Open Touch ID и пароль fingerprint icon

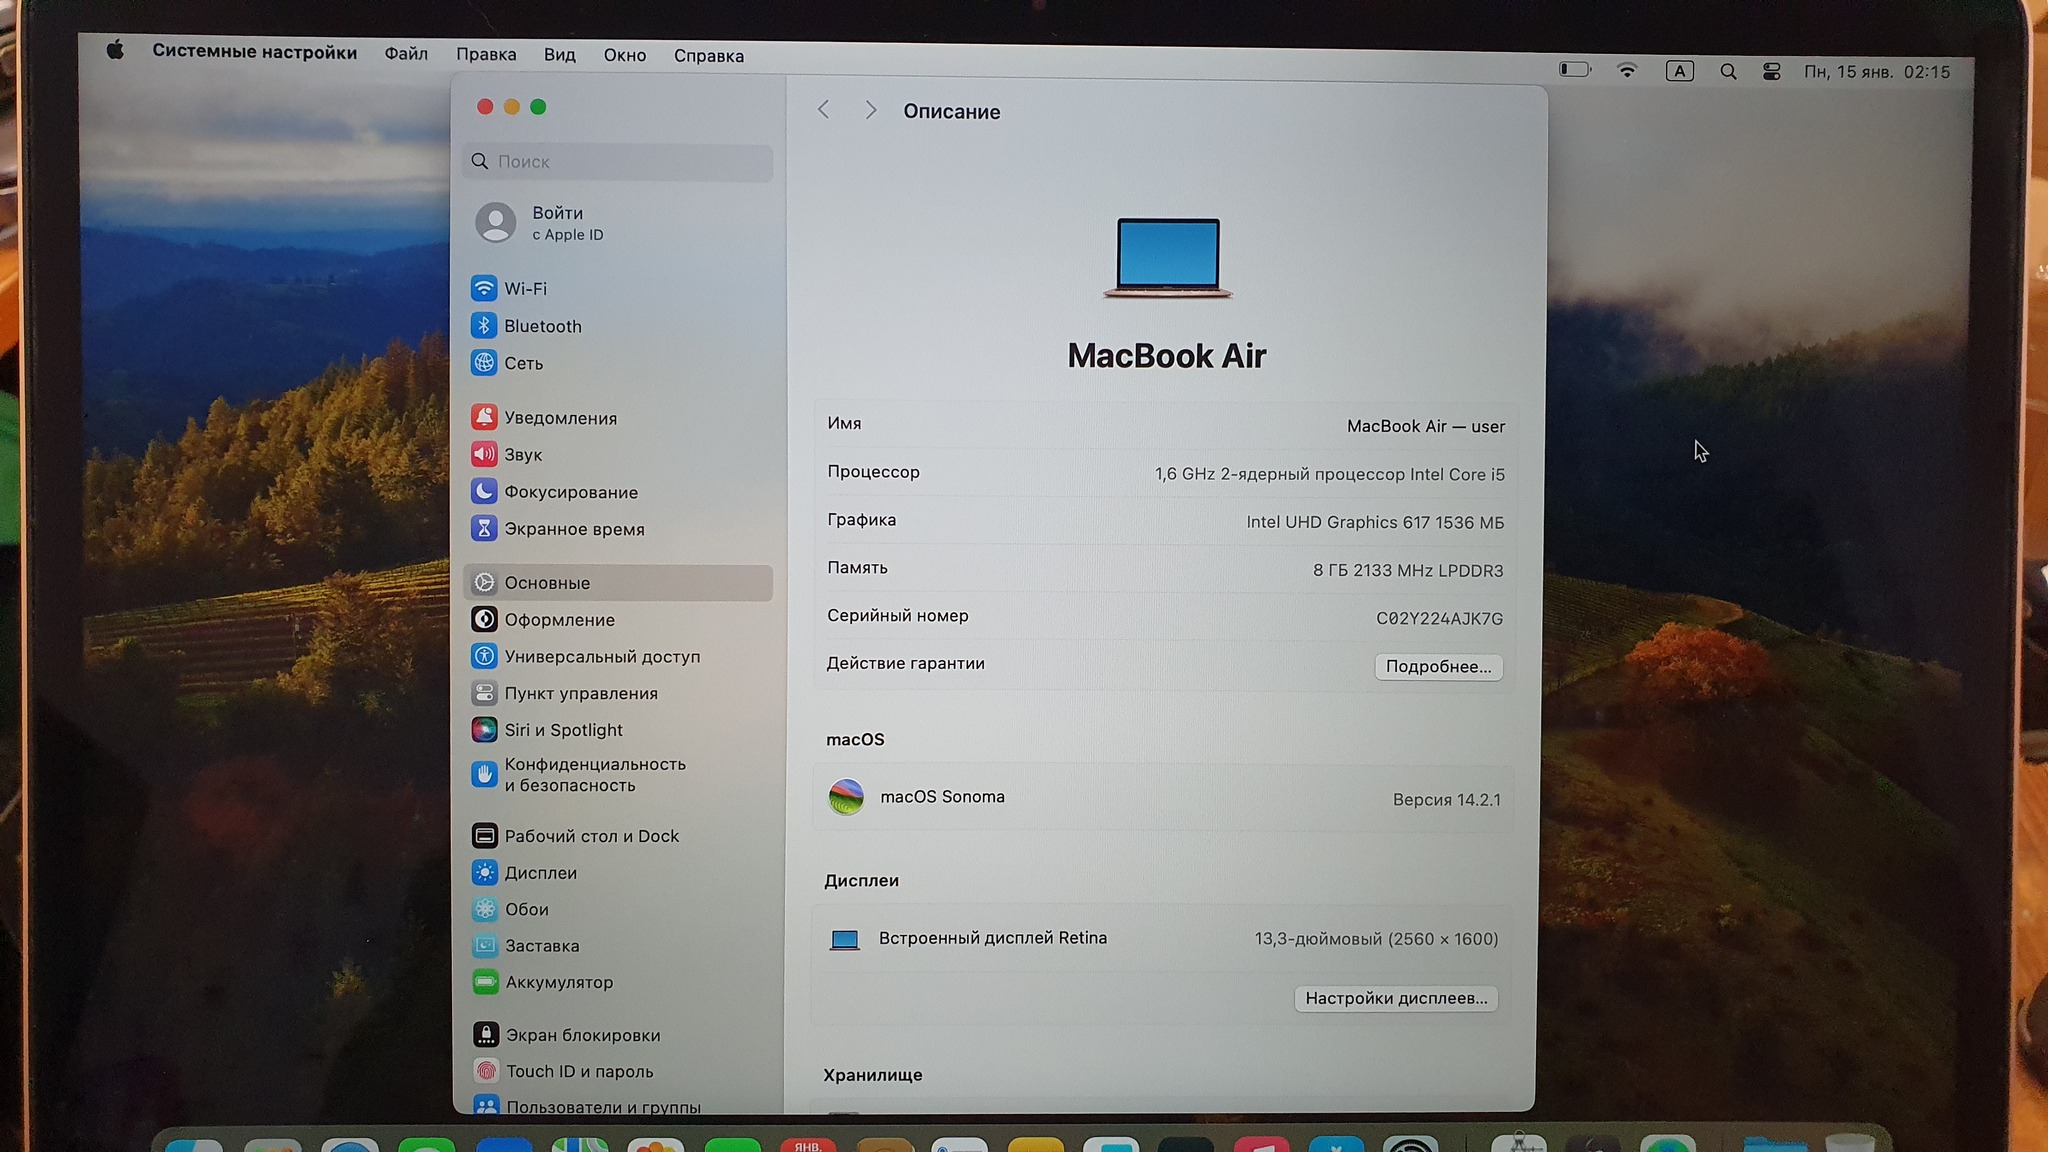486,1071
